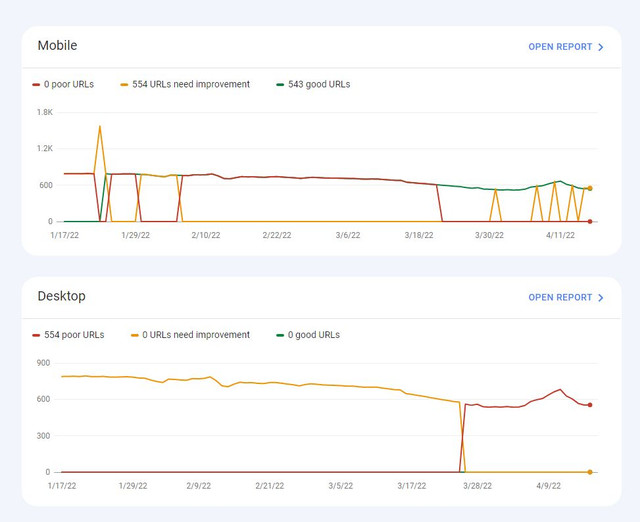Click the 3/30/22 date label on the Mobile chart

[489, 235]
